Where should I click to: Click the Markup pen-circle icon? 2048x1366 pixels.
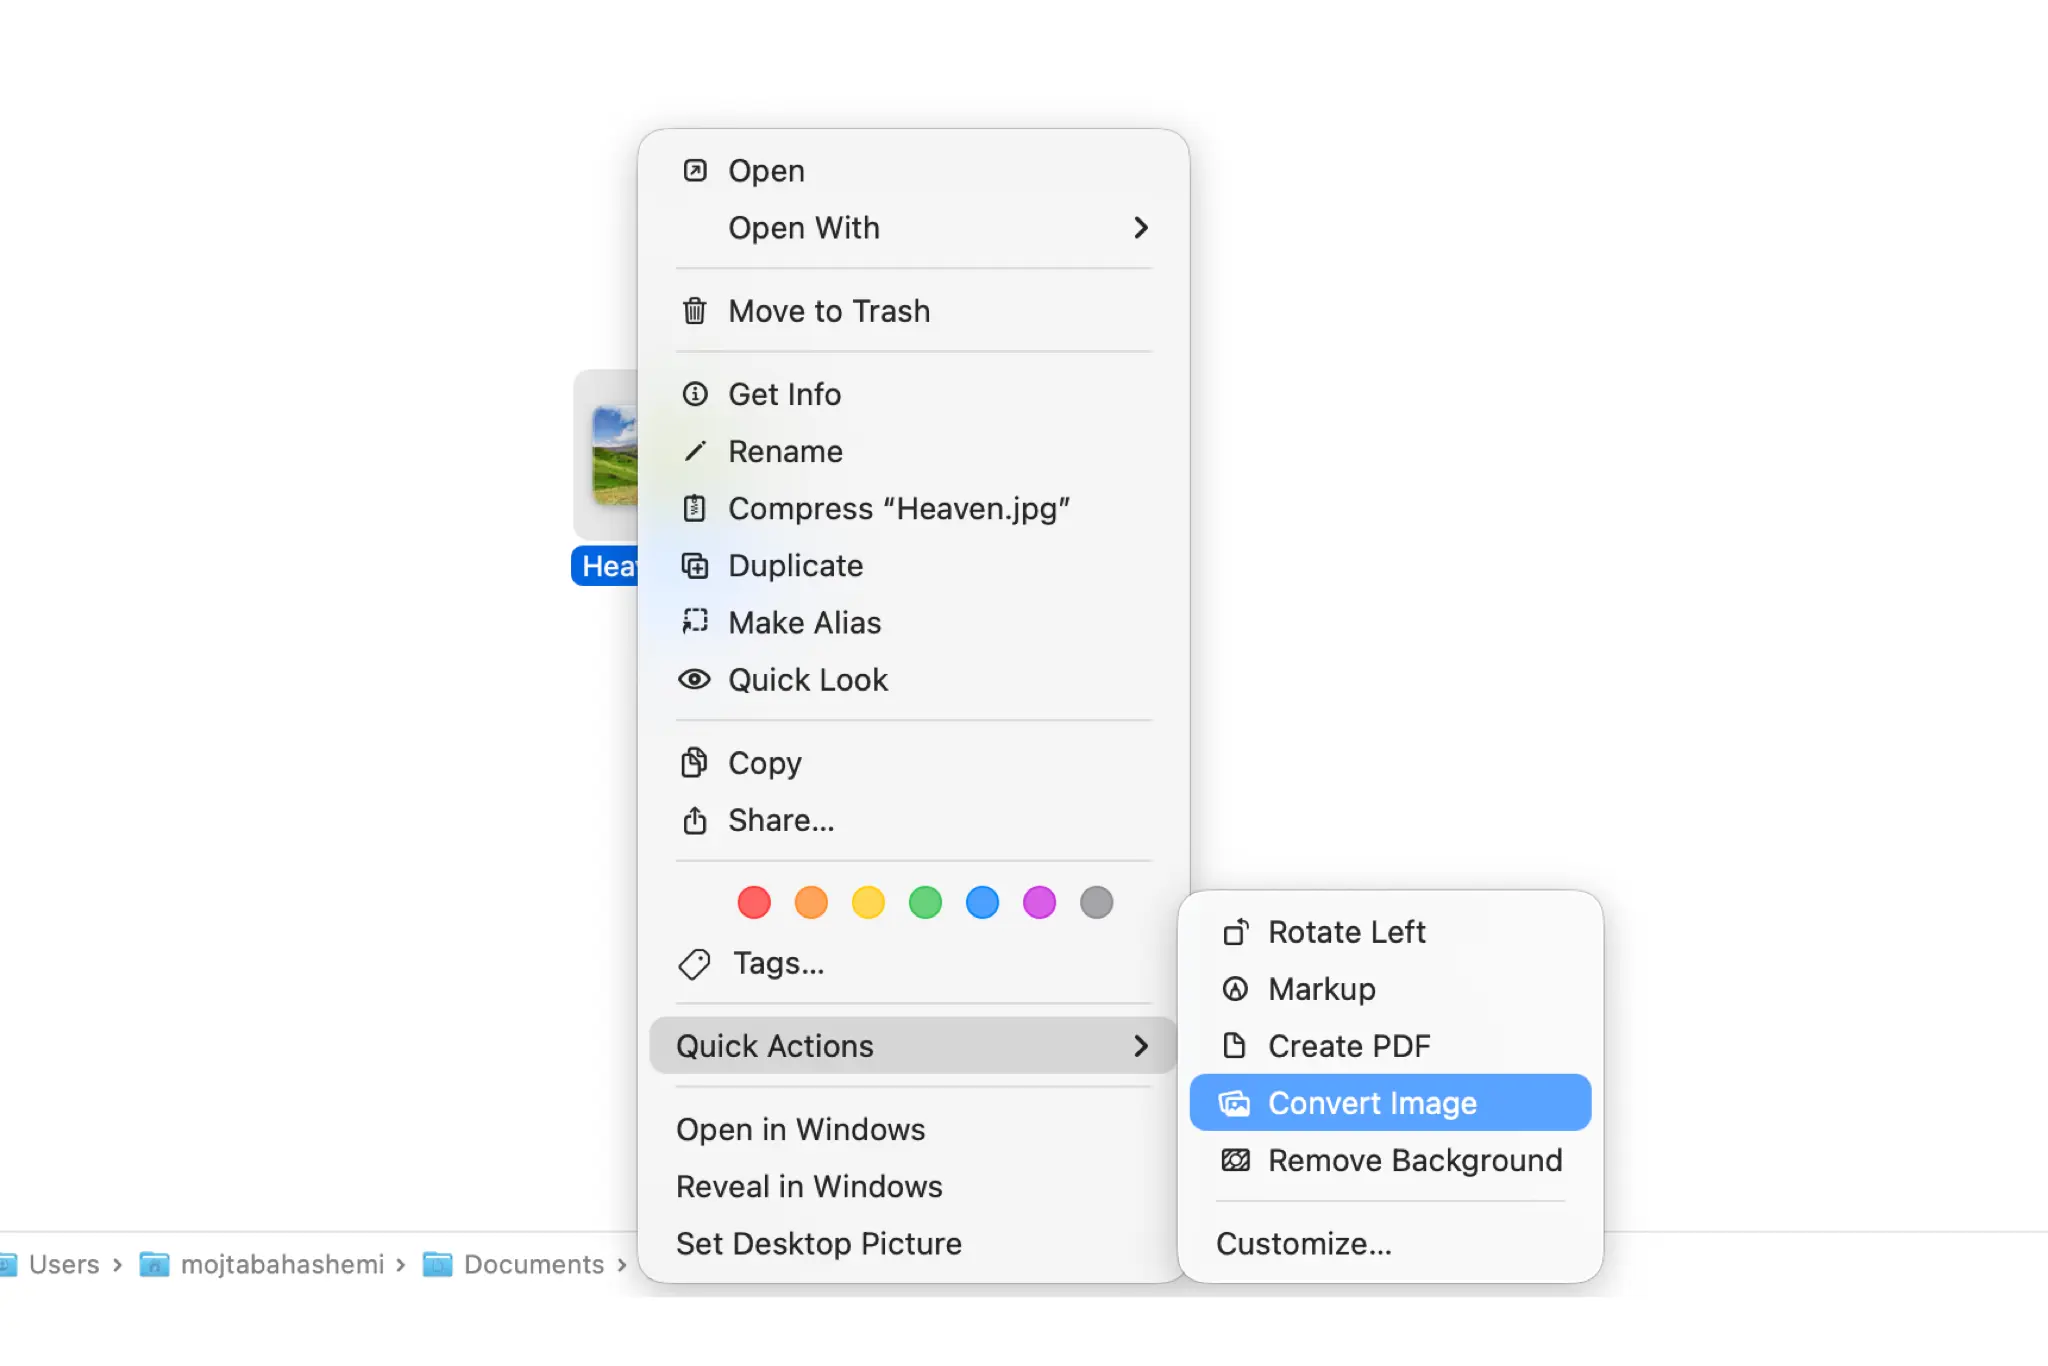tap(1236, 989)
